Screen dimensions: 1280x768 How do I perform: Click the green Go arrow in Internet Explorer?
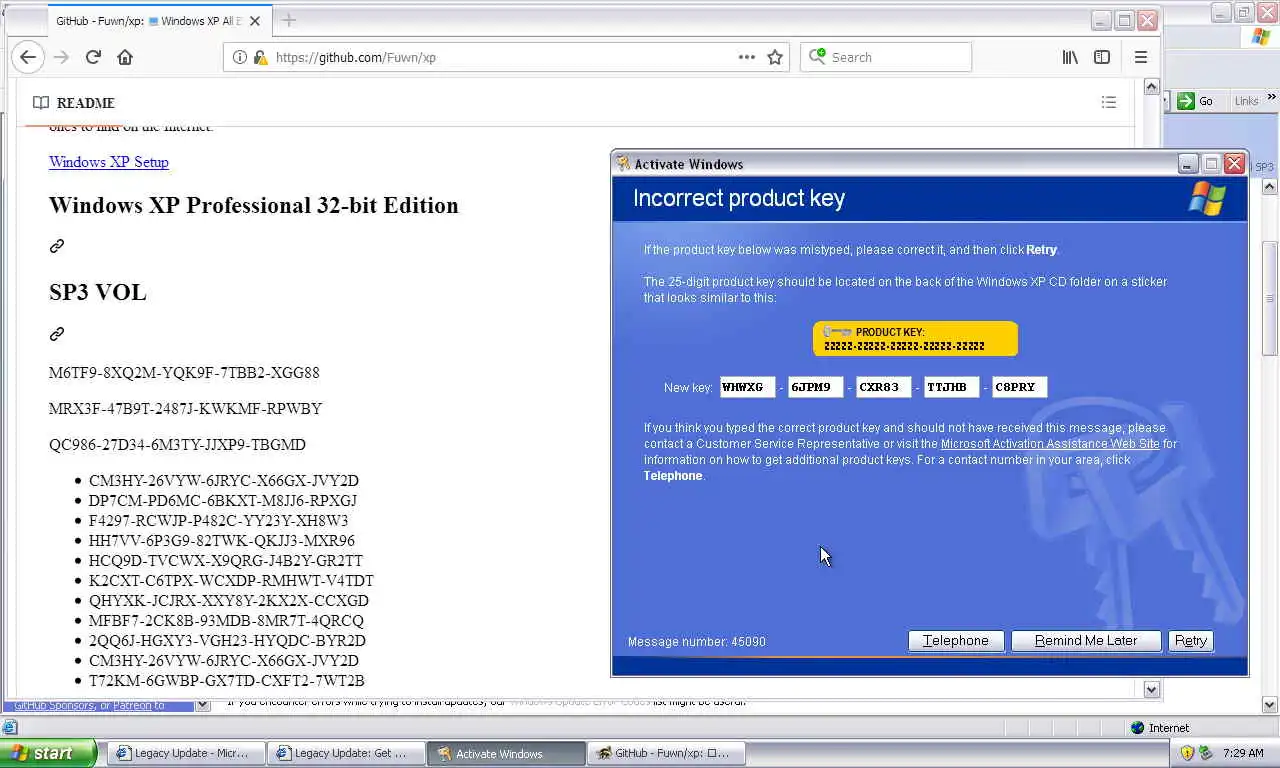point(1186,100)
